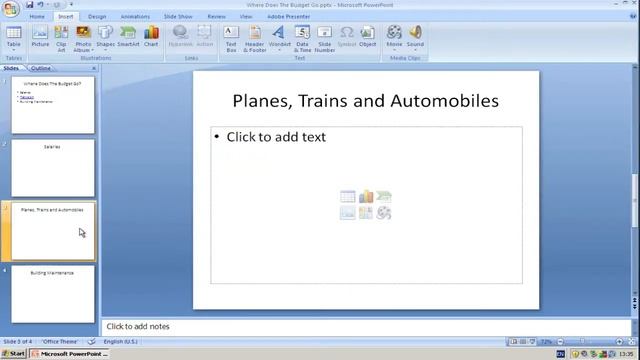This screenshot has width=640, height=360.
Task: Open the Shapes gallery
Action: (x=105, y=38)
